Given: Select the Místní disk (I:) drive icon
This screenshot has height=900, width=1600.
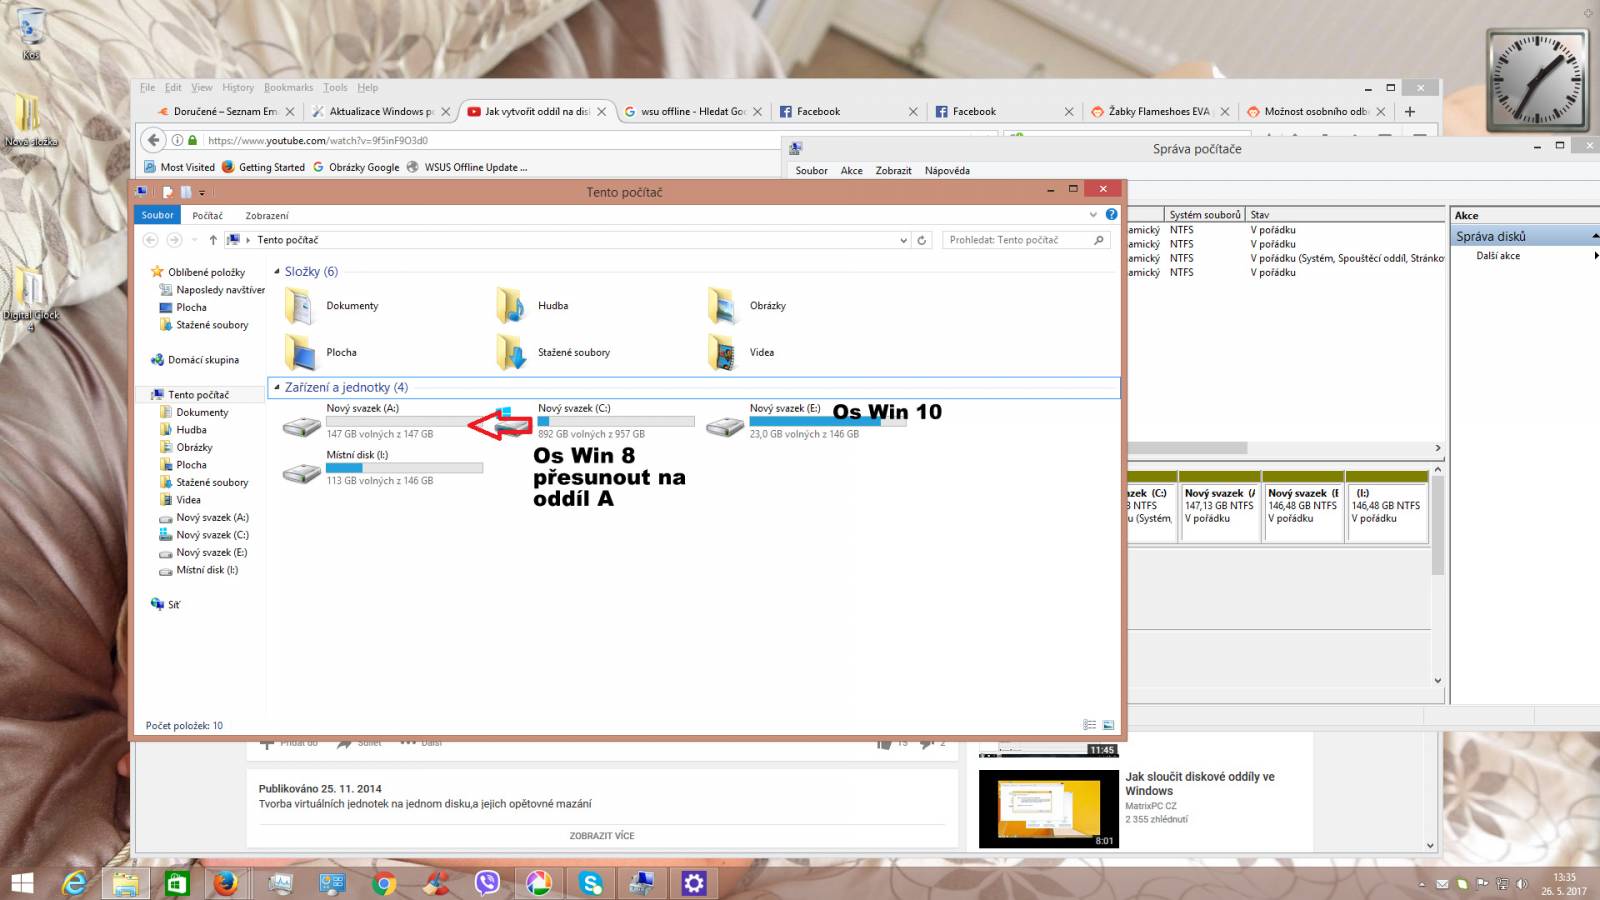Looking at the screenshot, I should click(x=301, y=473).
